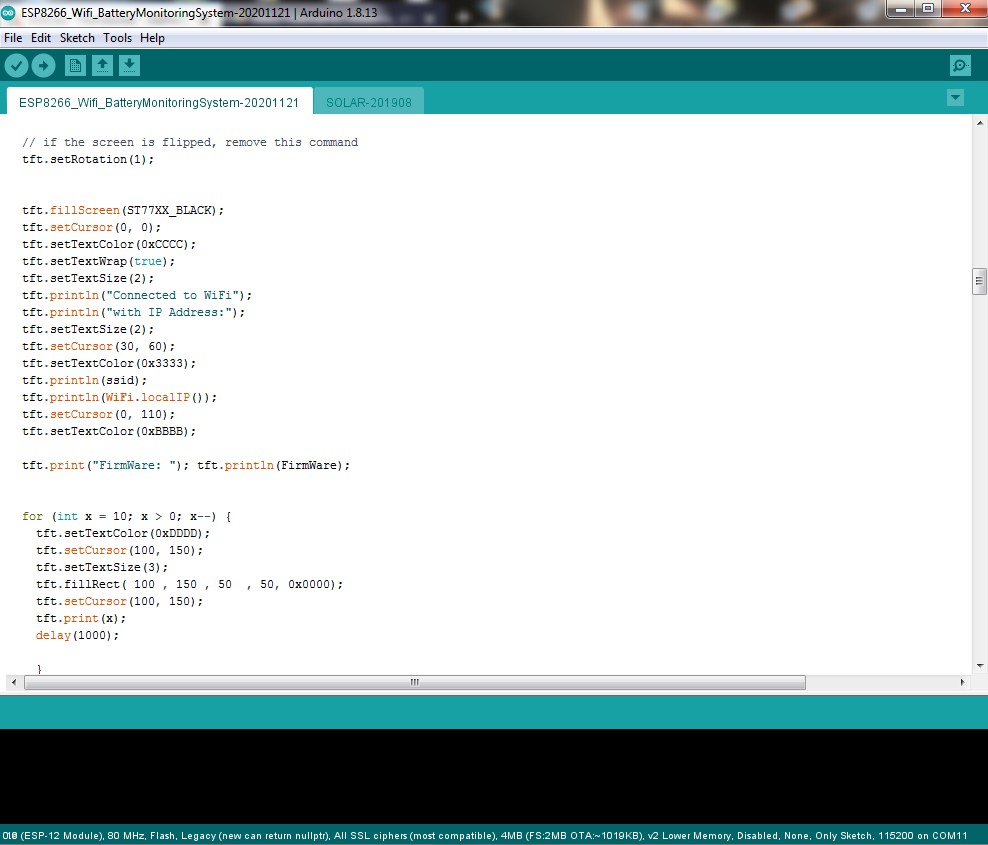This screenshot has width=988, height=845.
Task: Click the "Connected to WiFi" println line
Action: tap(137, 296)
